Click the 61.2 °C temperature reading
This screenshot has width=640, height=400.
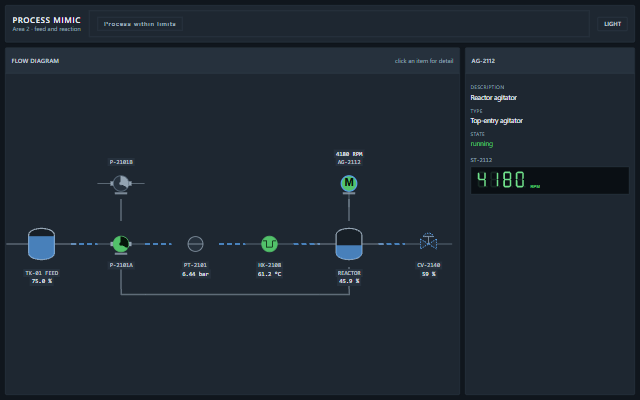269,274
